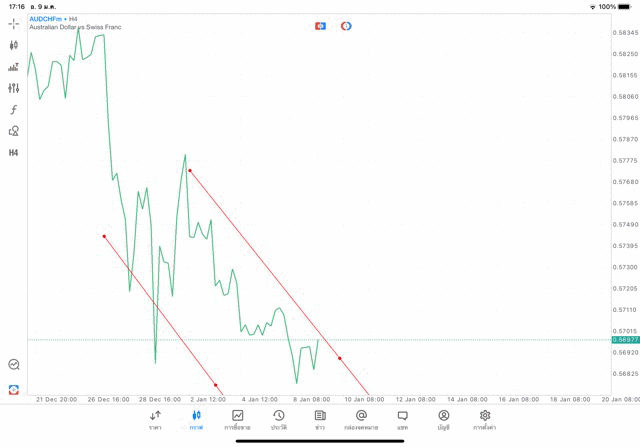The width and height of the screenshot is (640, 447).
Task: Open the drawing objects shapes icon
Action: pos(13,131)
